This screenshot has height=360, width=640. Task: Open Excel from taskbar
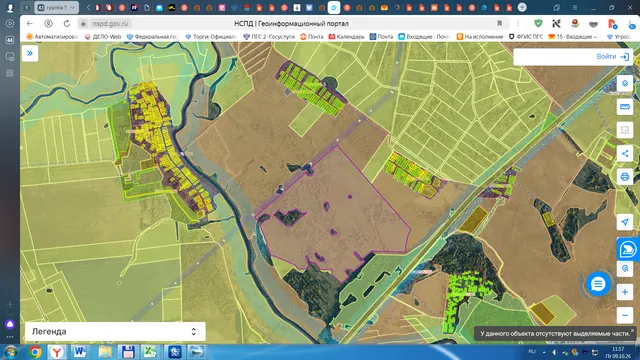150,352
